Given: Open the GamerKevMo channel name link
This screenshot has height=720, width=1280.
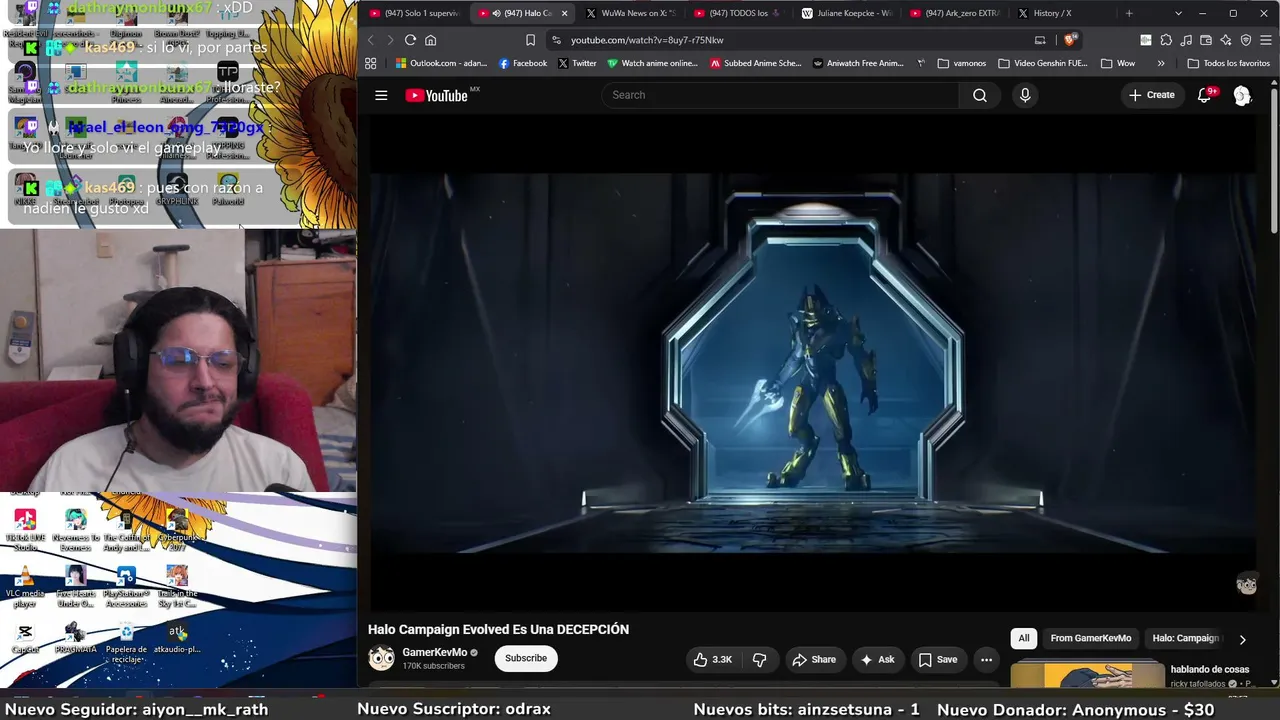Looking at the screenshot, I should [435, 652].
